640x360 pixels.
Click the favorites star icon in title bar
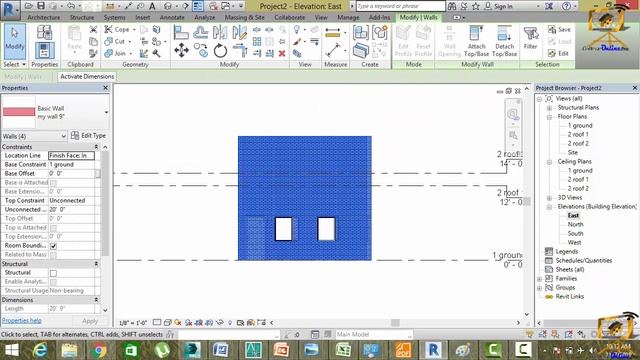coord(476,6)
